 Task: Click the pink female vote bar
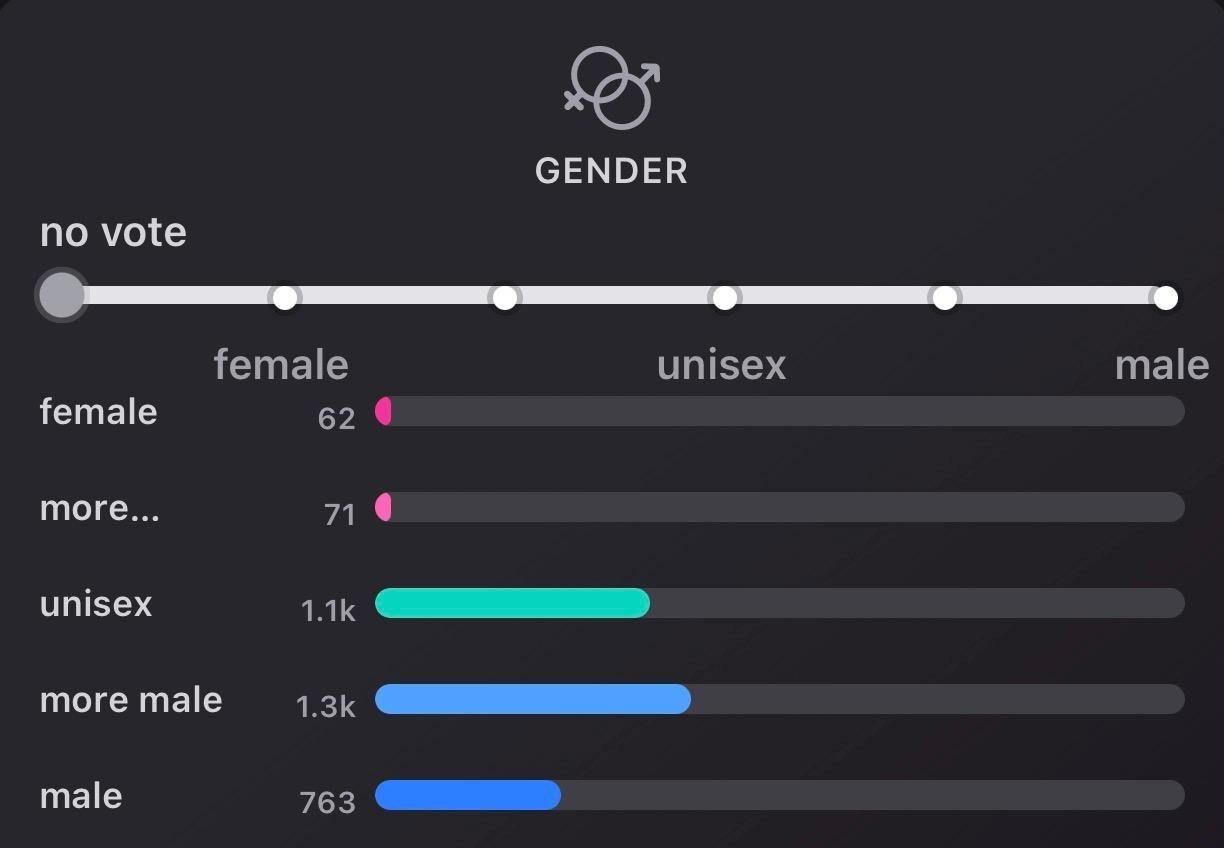click(383, 411)
